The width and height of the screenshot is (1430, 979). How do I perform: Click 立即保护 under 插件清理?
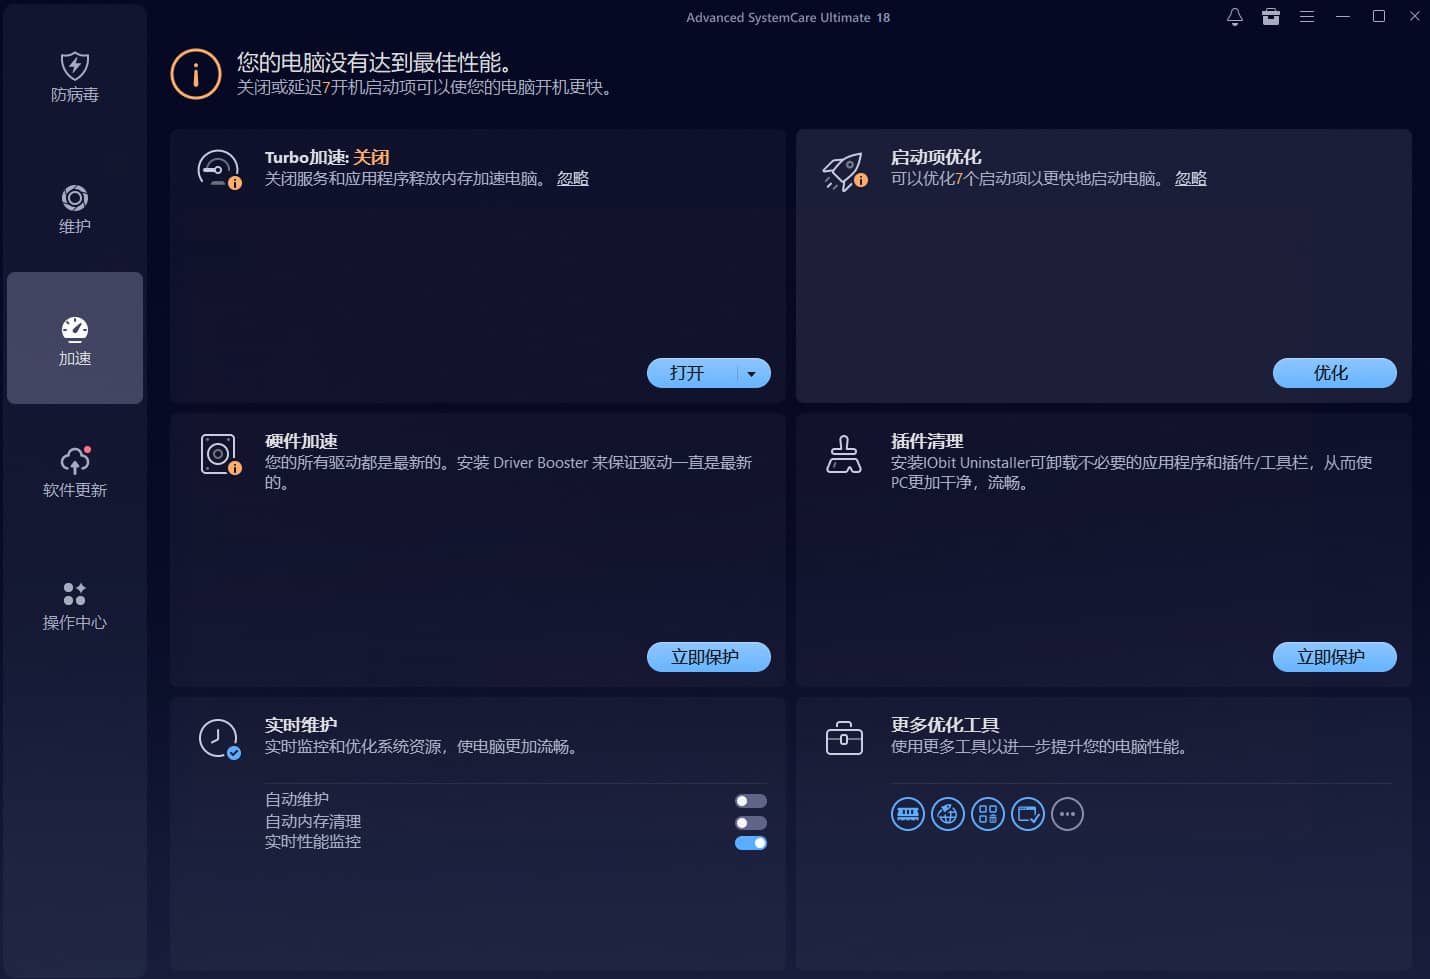point(1334,657)
